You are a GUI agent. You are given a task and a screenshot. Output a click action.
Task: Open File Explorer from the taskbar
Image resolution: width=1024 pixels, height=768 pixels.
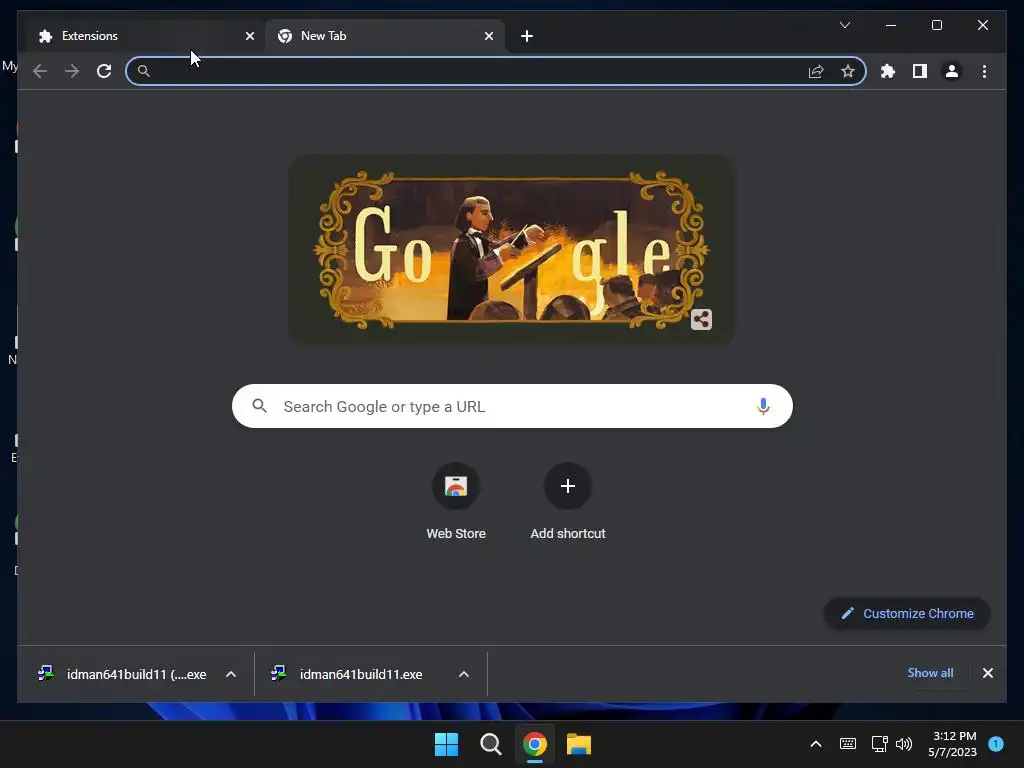(579, 744)
